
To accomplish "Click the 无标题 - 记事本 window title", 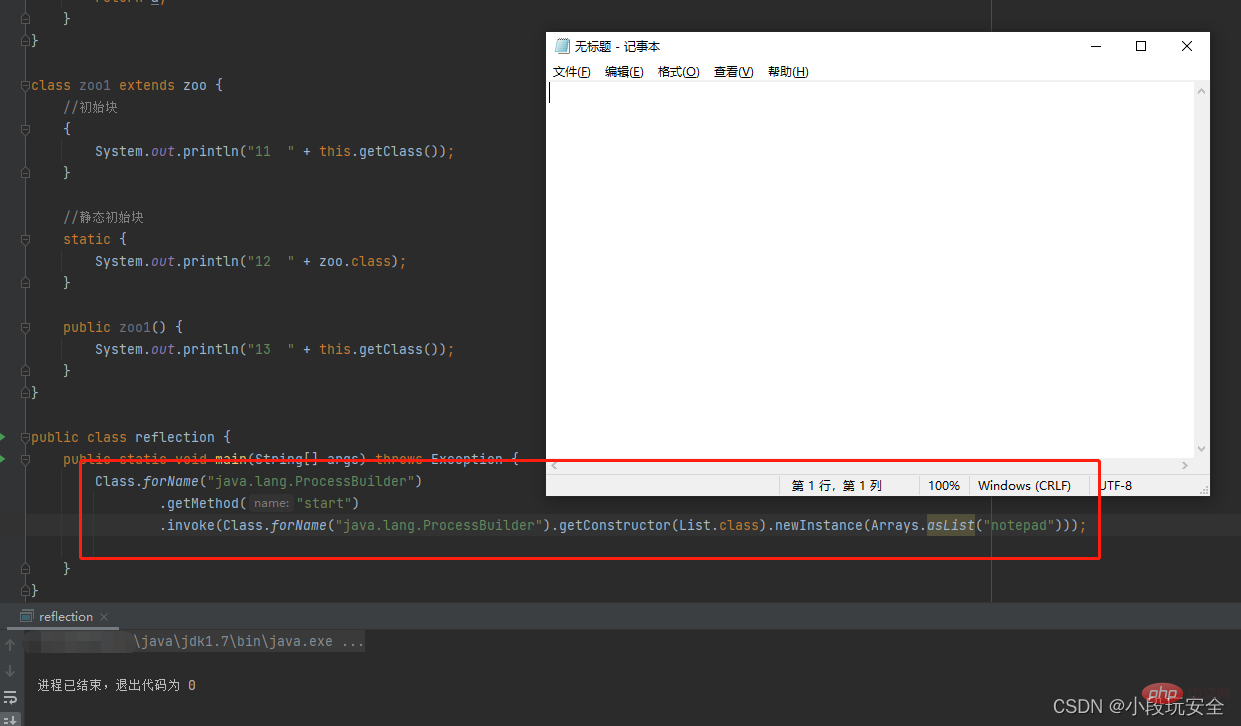I will point(617,46).
